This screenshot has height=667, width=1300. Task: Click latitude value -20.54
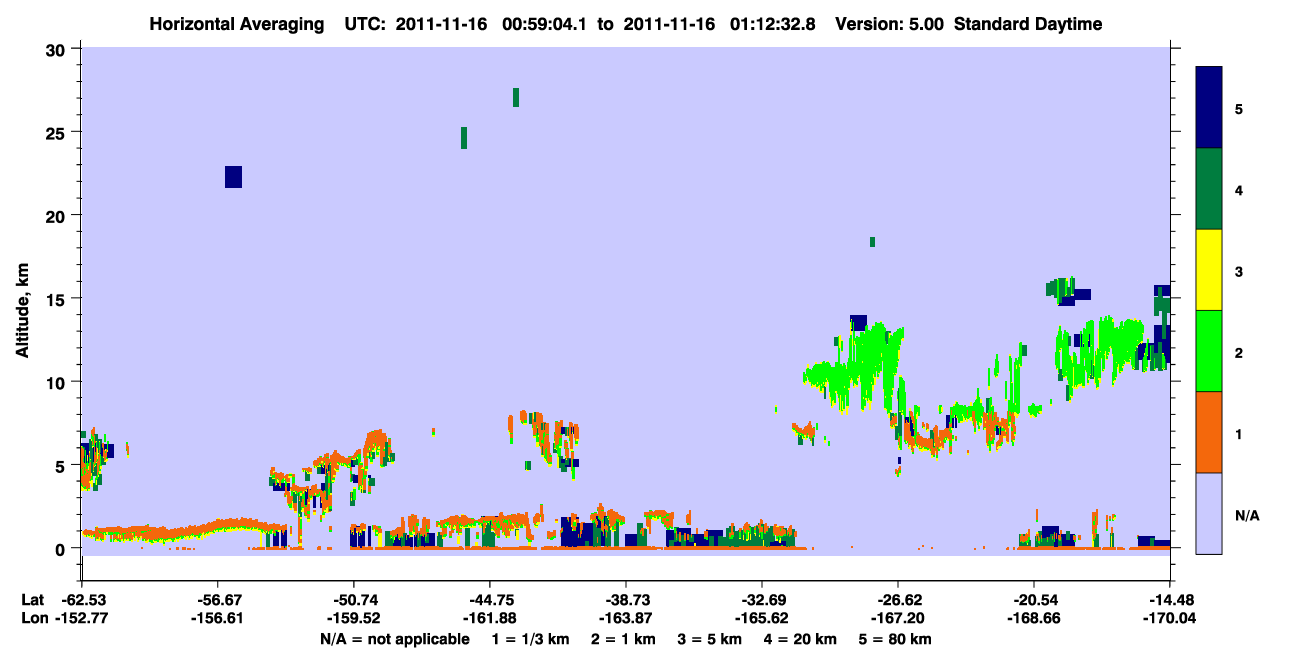tap(1034, 600)
